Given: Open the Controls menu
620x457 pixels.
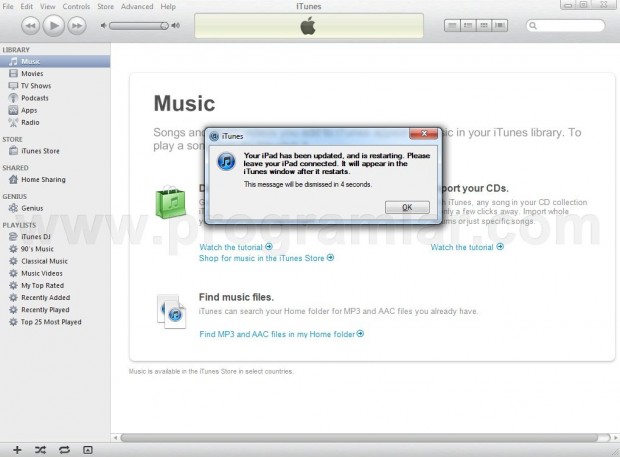Looking at the screenshot, I should 76,6.
